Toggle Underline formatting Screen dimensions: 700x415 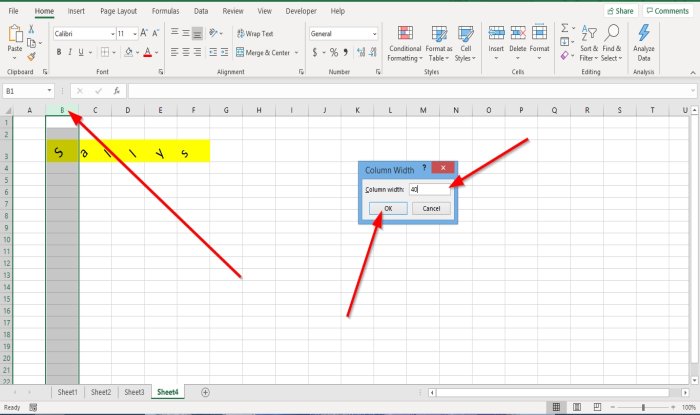pyautogui.click(x=81, y=52)
